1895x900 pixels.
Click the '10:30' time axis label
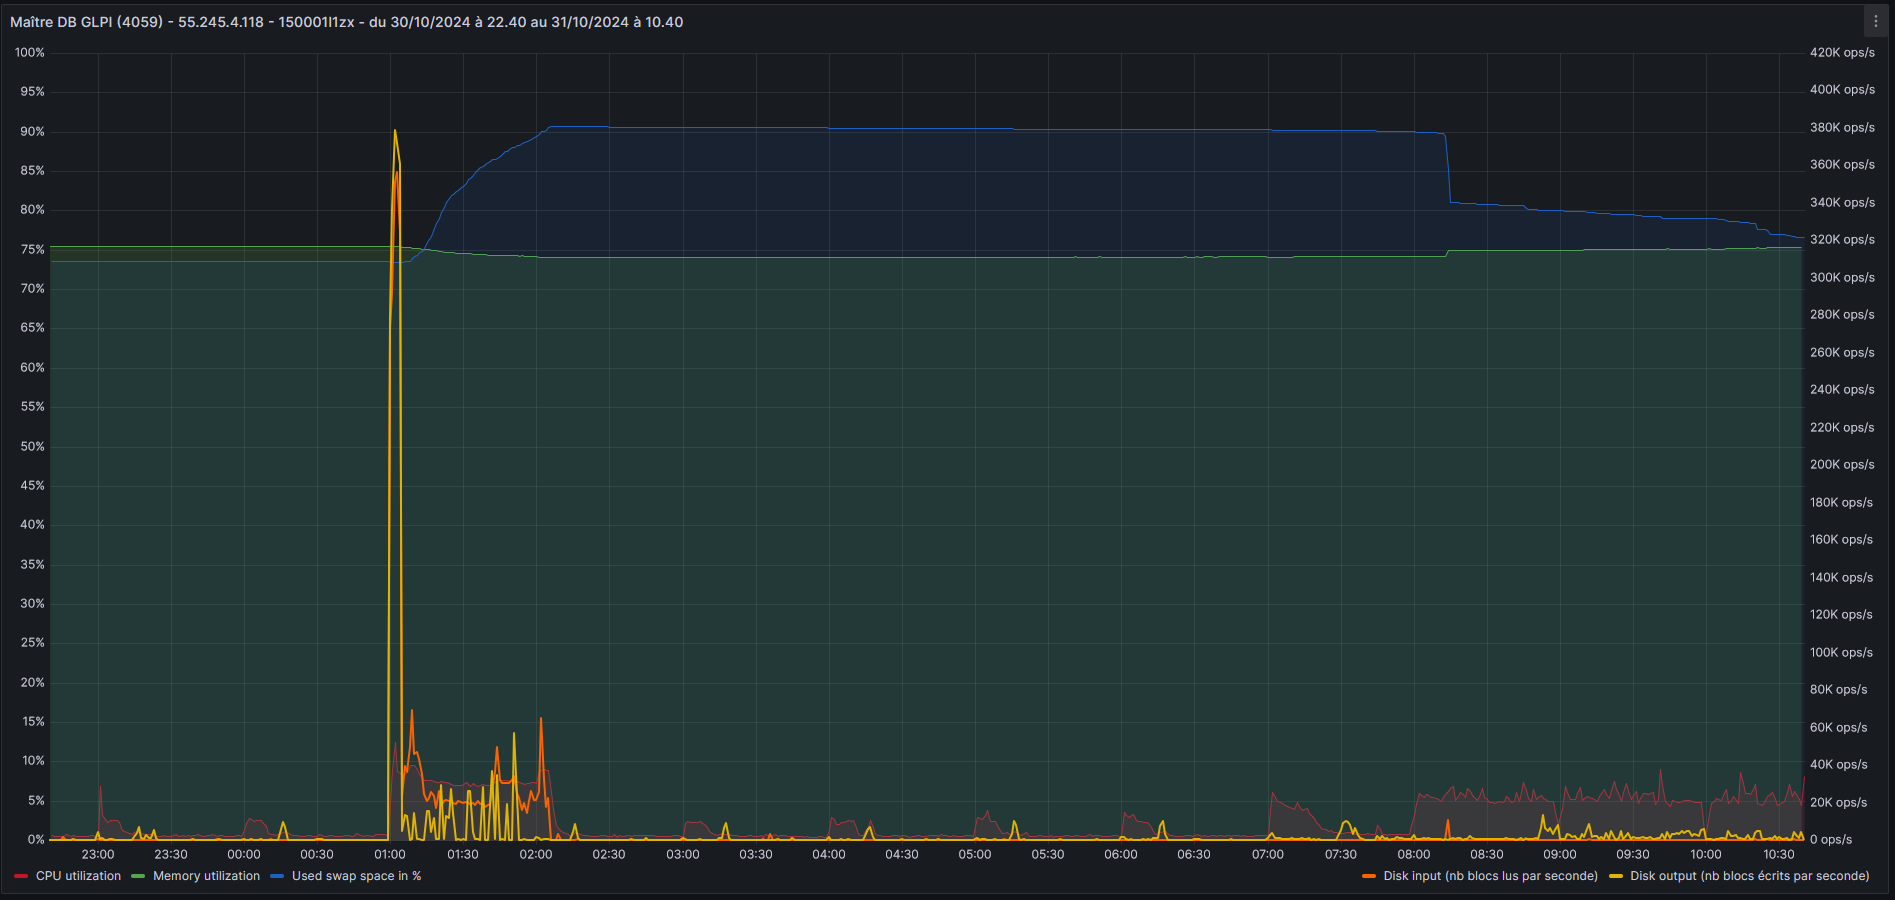pyautogui.click(x=1779, y=854)
